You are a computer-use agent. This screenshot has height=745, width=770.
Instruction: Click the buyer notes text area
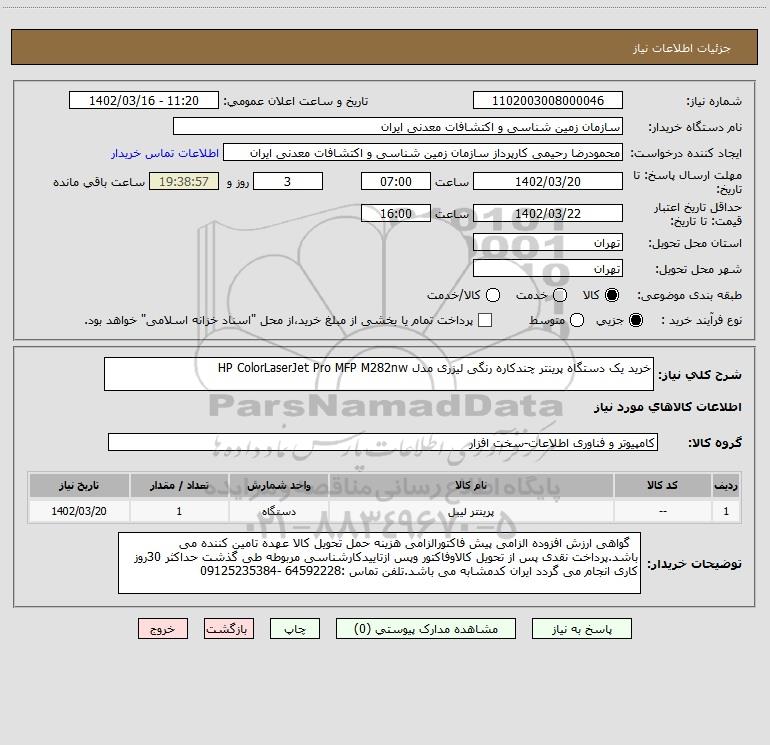coord(380,563)
